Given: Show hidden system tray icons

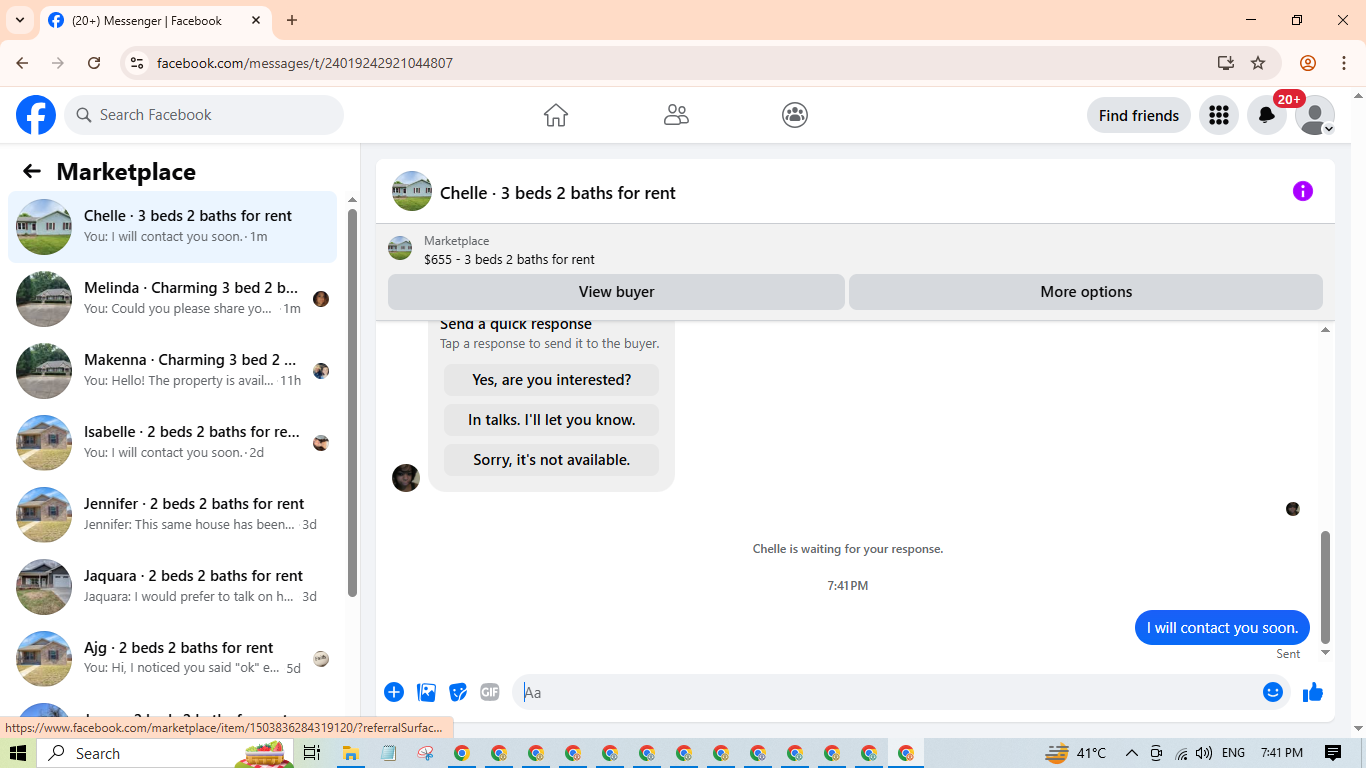Looking at the screenshot, I should pyautogui.click(x=1132, y=753).
